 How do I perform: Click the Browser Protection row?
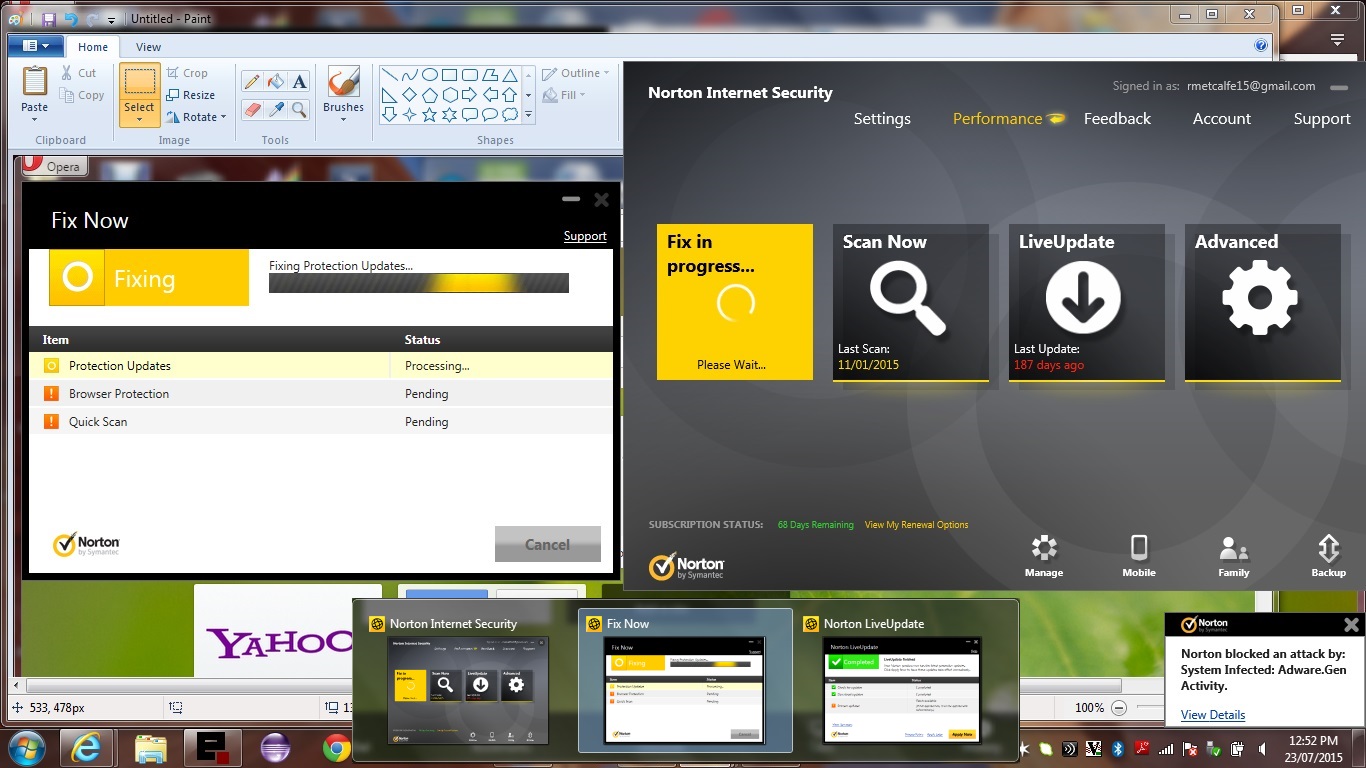tap(321, 394)
